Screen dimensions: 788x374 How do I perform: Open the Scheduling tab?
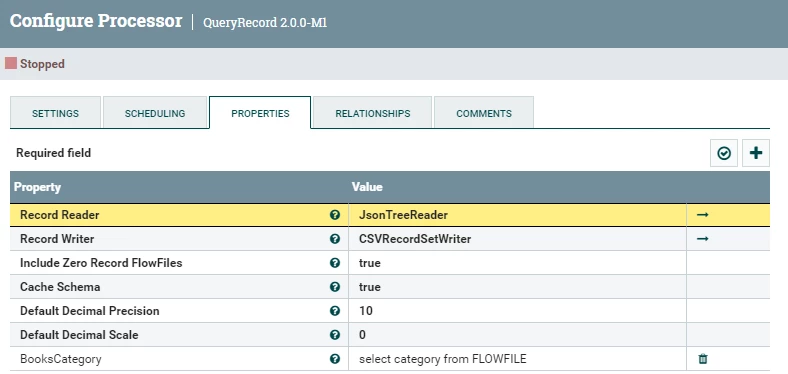pyautogui.click(x=155, y=113)
